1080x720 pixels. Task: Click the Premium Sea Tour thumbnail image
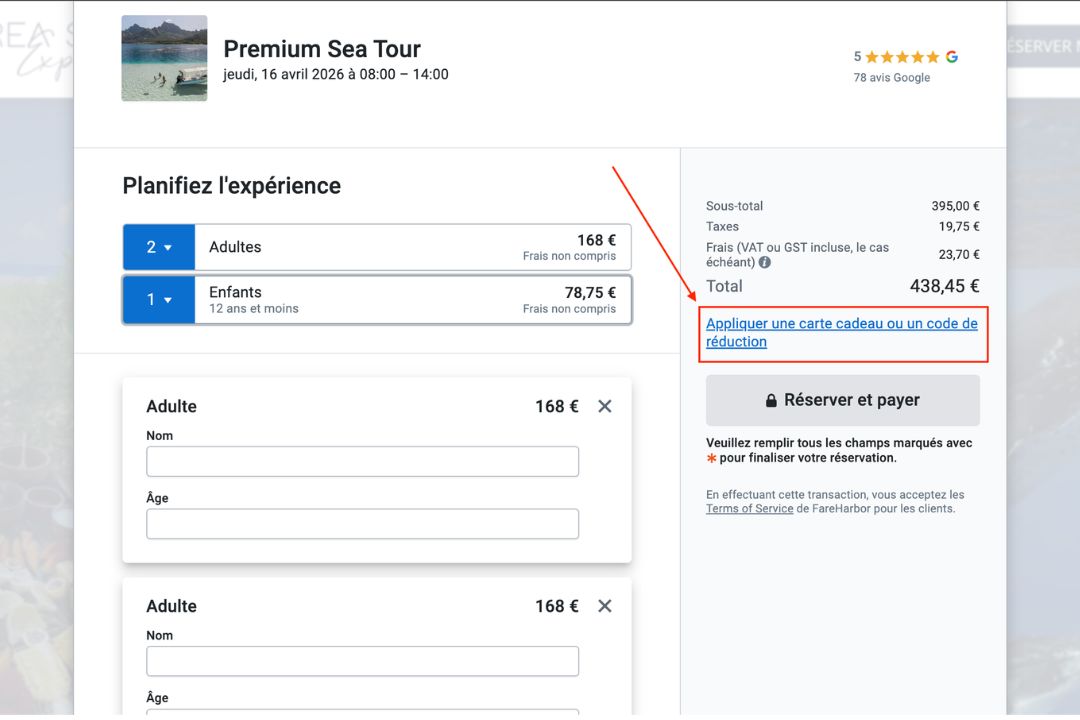pyautogui.click(x=164, y=58)
